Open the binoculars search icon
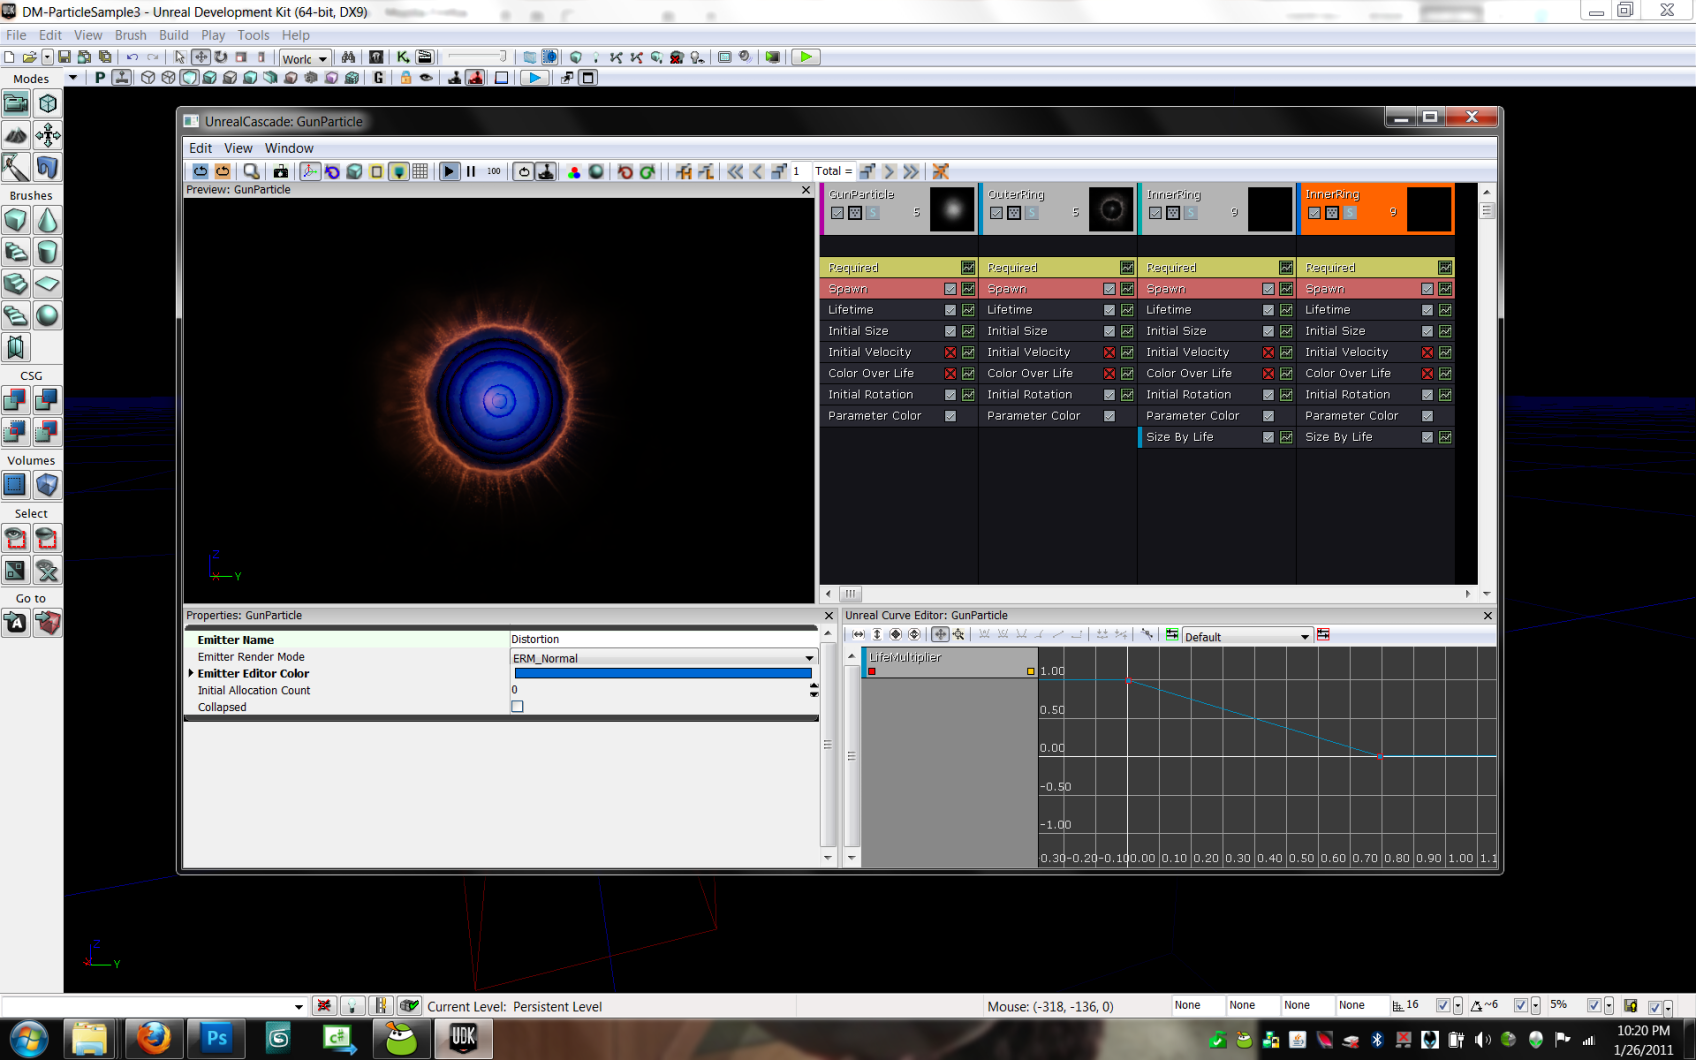 click(x=348, y=57)
